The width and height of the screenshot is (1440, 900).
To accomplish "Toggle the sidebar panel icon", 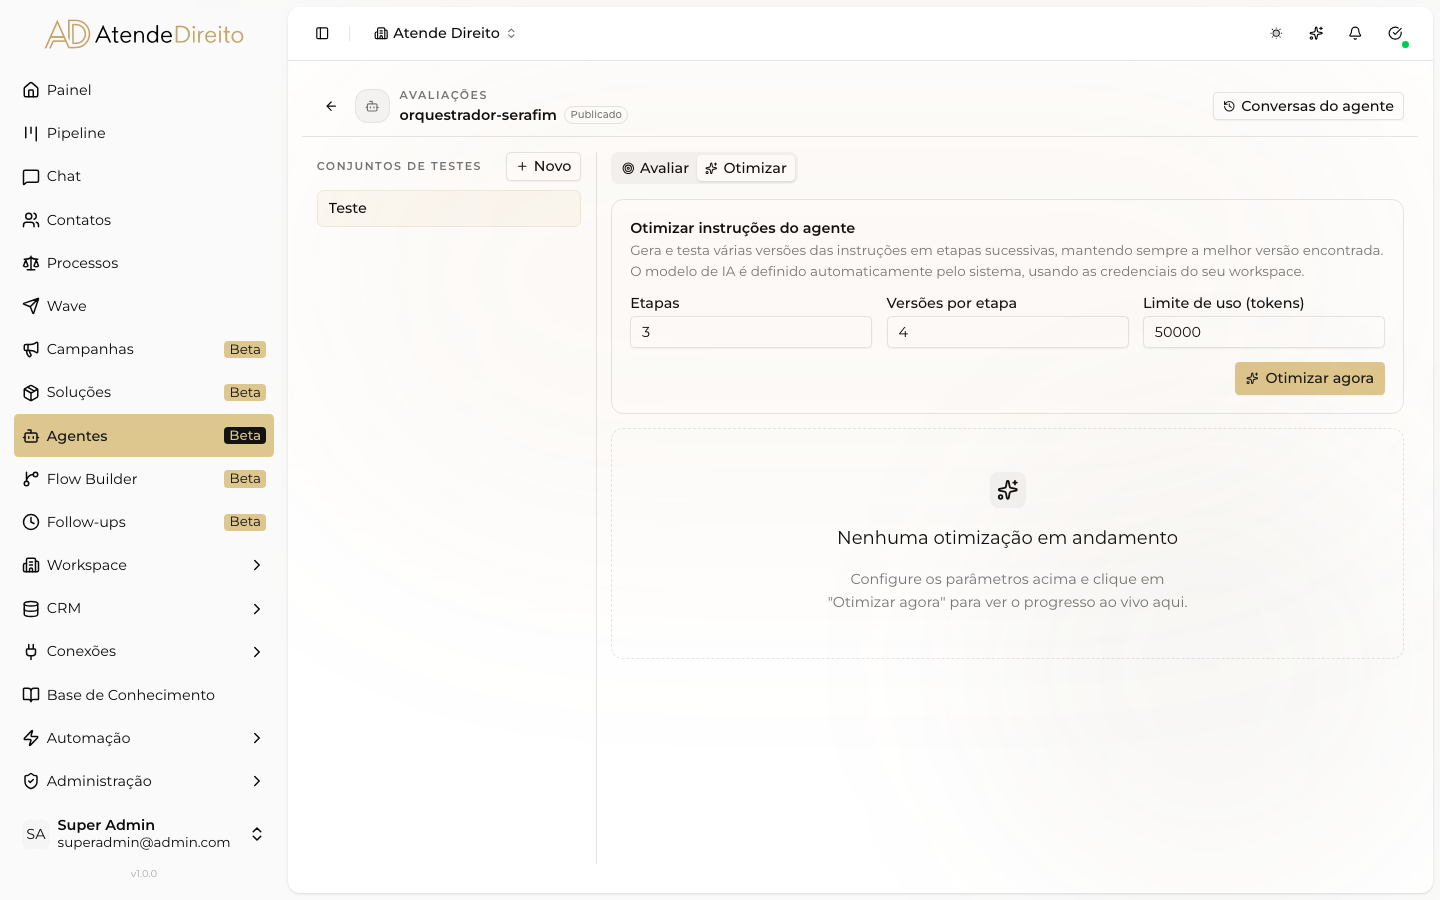I will pos(322,33).
